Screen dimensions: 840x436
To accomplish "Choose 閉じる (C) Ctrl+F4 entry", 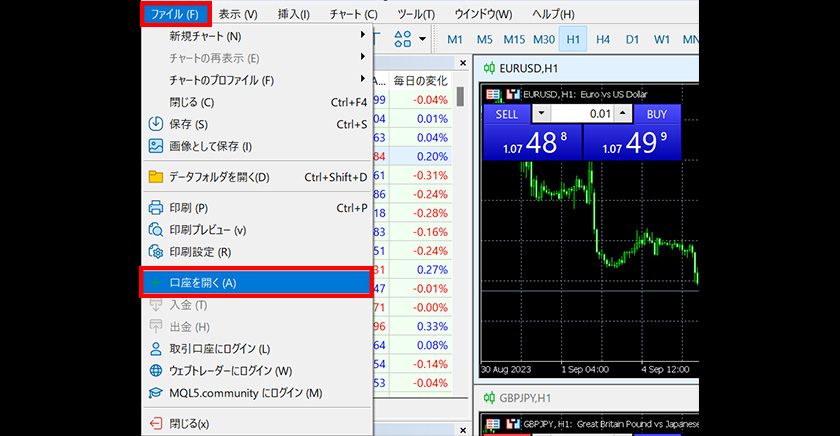I will pyautogui.click(x=257, y=102).
